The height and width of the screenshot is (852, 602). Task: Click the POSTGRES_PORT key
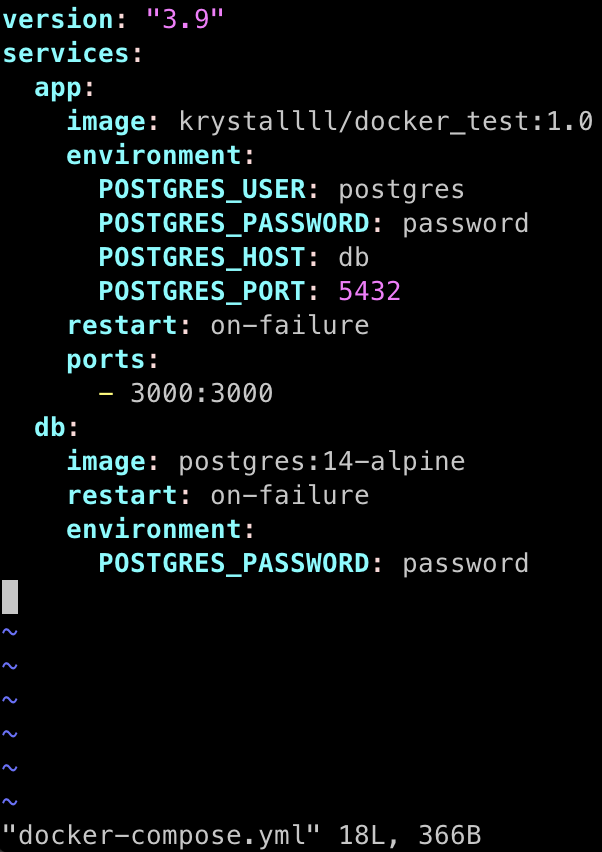[x=203, y=291]
